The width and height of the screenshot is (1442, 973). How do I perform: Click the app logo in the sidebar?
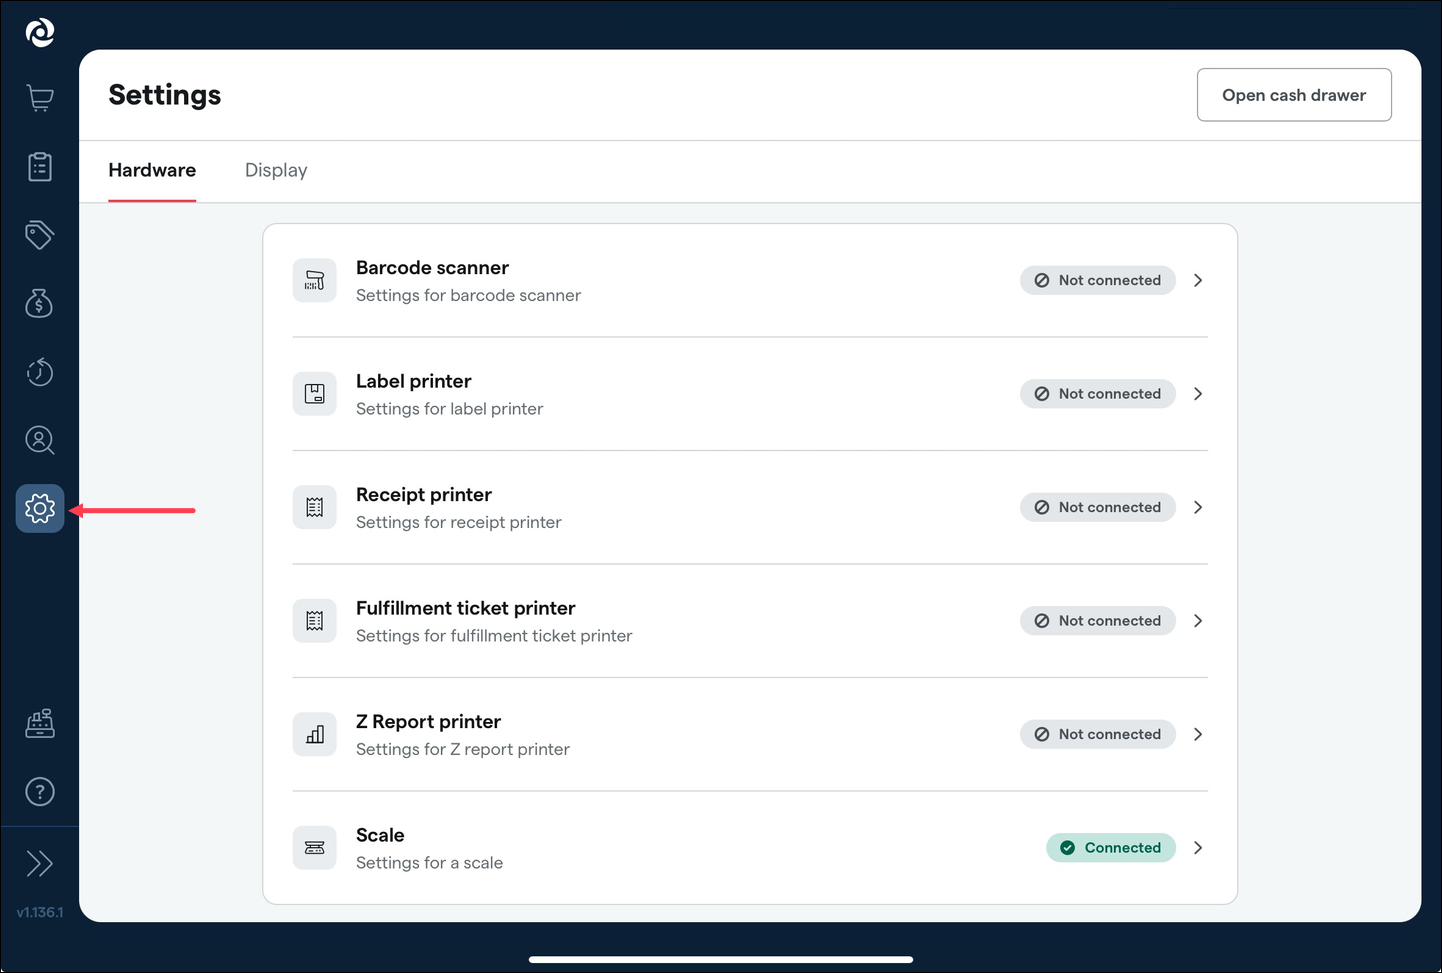coord(40,33)
